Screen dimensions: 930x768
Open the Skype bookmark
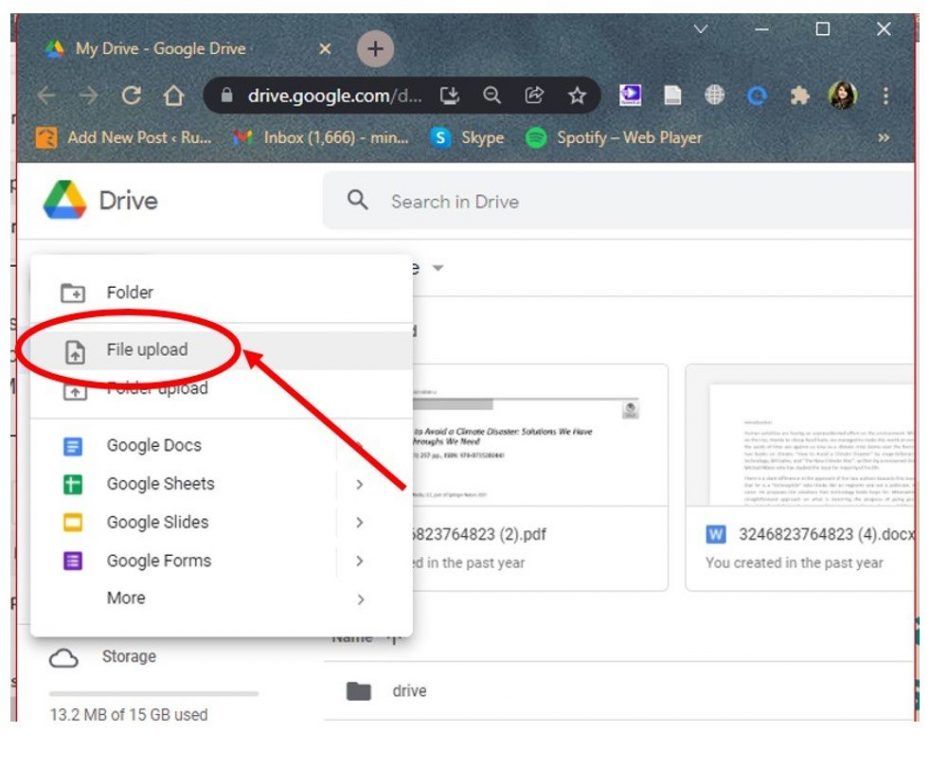click(467, 138)
